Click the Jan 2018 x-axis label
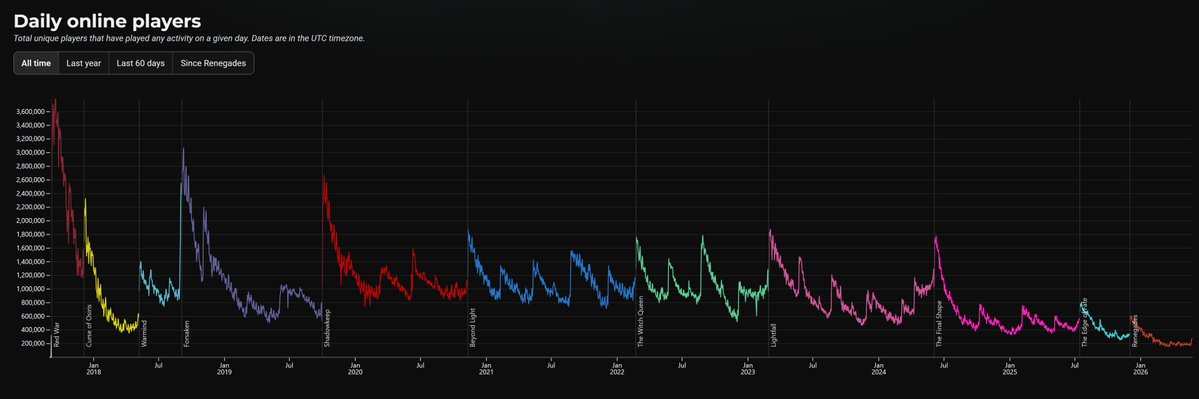Viewport: 1199px width, 399px height. tap(93, 369)
